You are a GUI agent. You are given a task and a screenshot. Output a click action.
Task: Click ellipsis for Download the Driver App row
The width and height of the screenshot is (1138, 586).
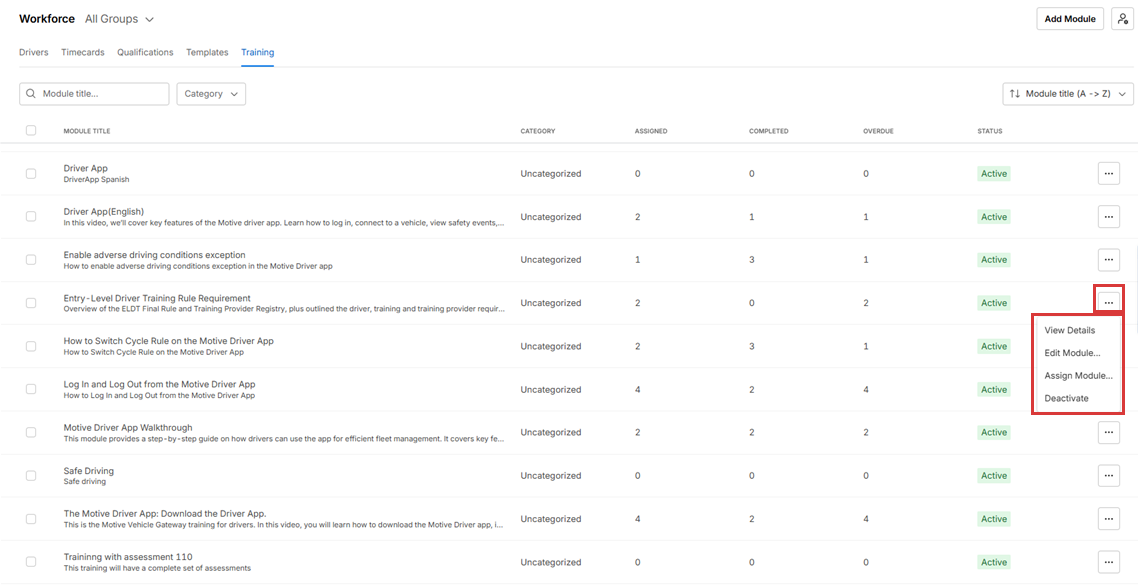click(1108, 519)
